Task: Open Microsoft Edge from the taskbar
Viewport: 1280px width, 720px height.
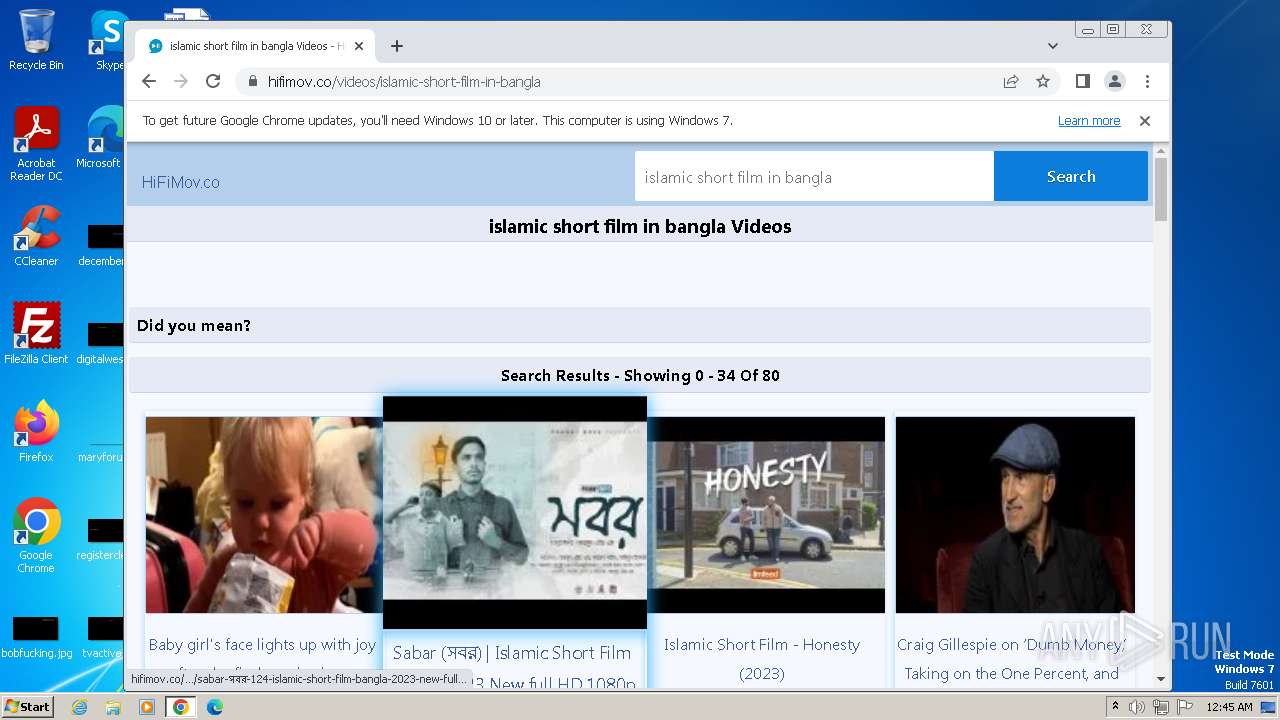Action: point(214,707)
